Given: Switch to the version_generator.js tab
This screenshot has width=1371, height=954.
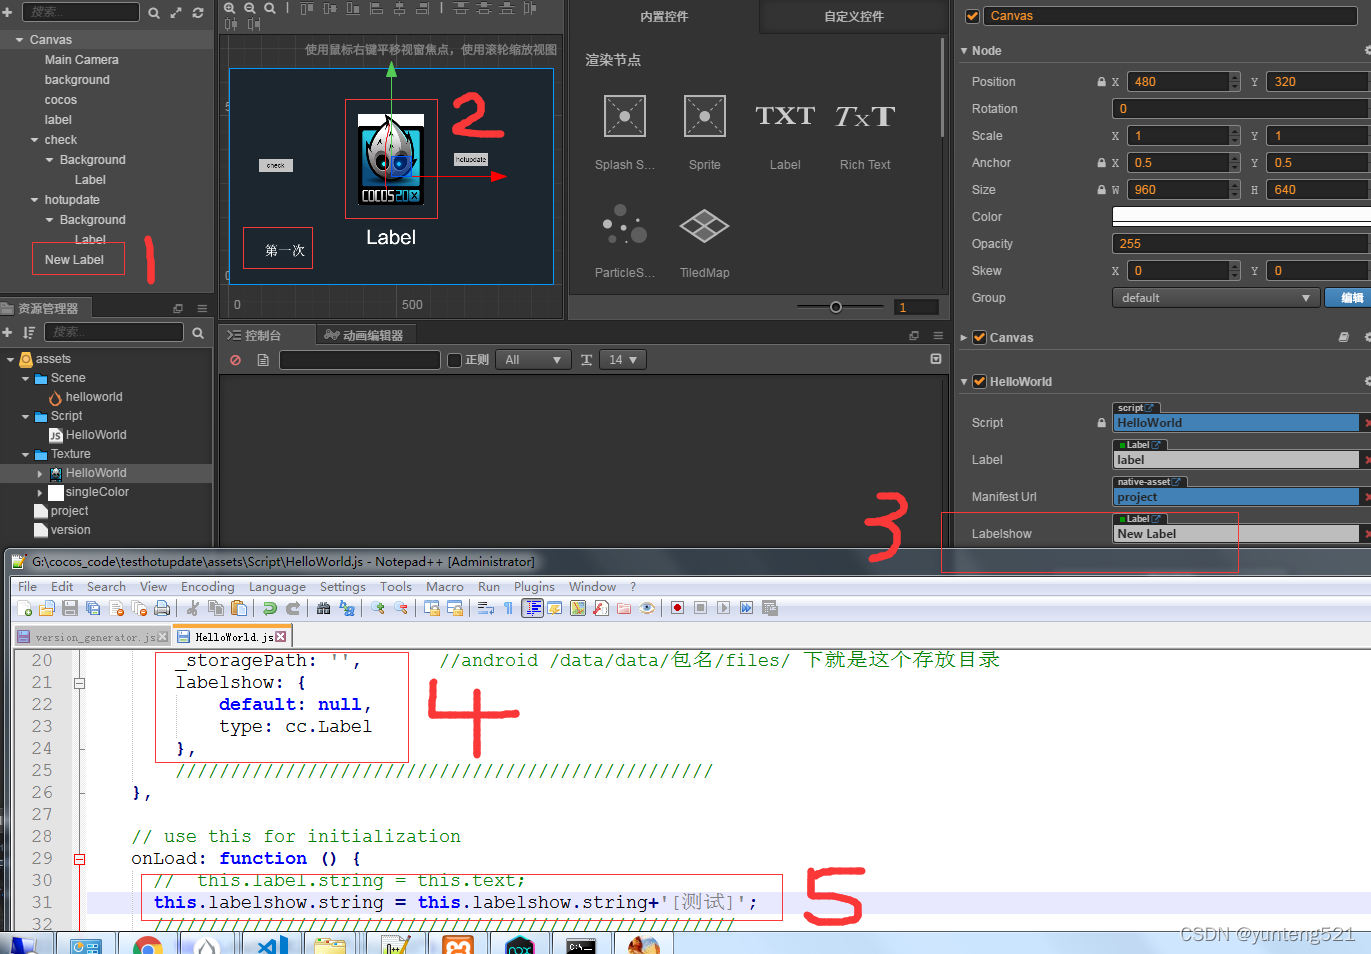Looking at the screenshot, I should [93, 637].
